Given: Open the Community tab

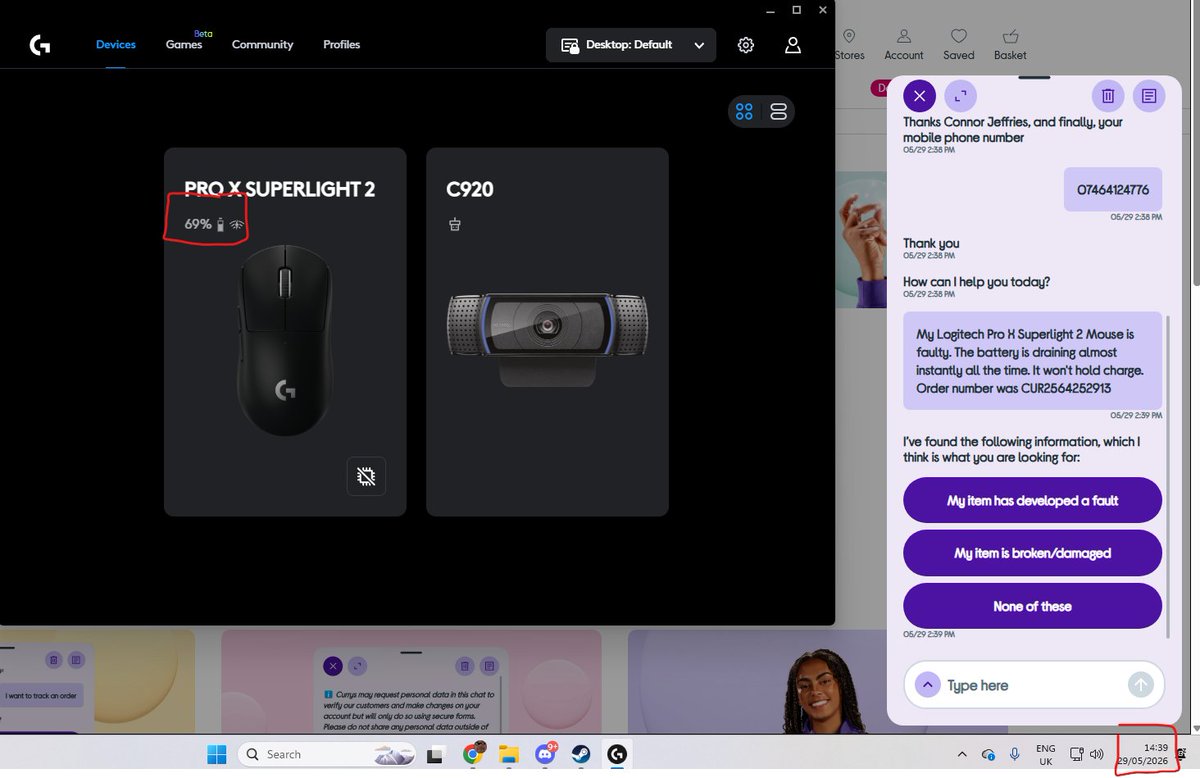Looking at the screenshot, I should [262, 45].
